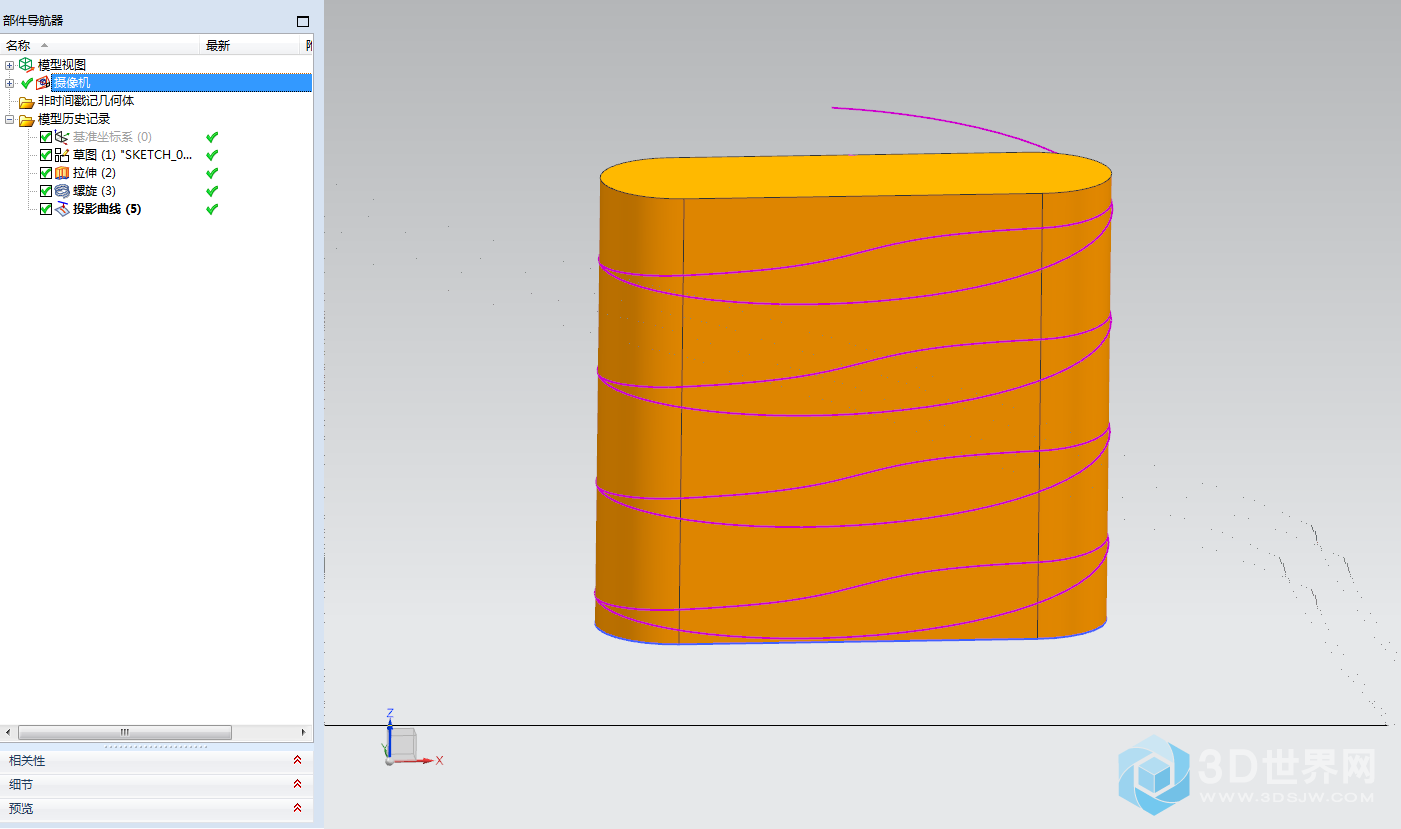Click the navigator scrollbar right arrow
The image size is (1401, 829).
pos(304,732)
